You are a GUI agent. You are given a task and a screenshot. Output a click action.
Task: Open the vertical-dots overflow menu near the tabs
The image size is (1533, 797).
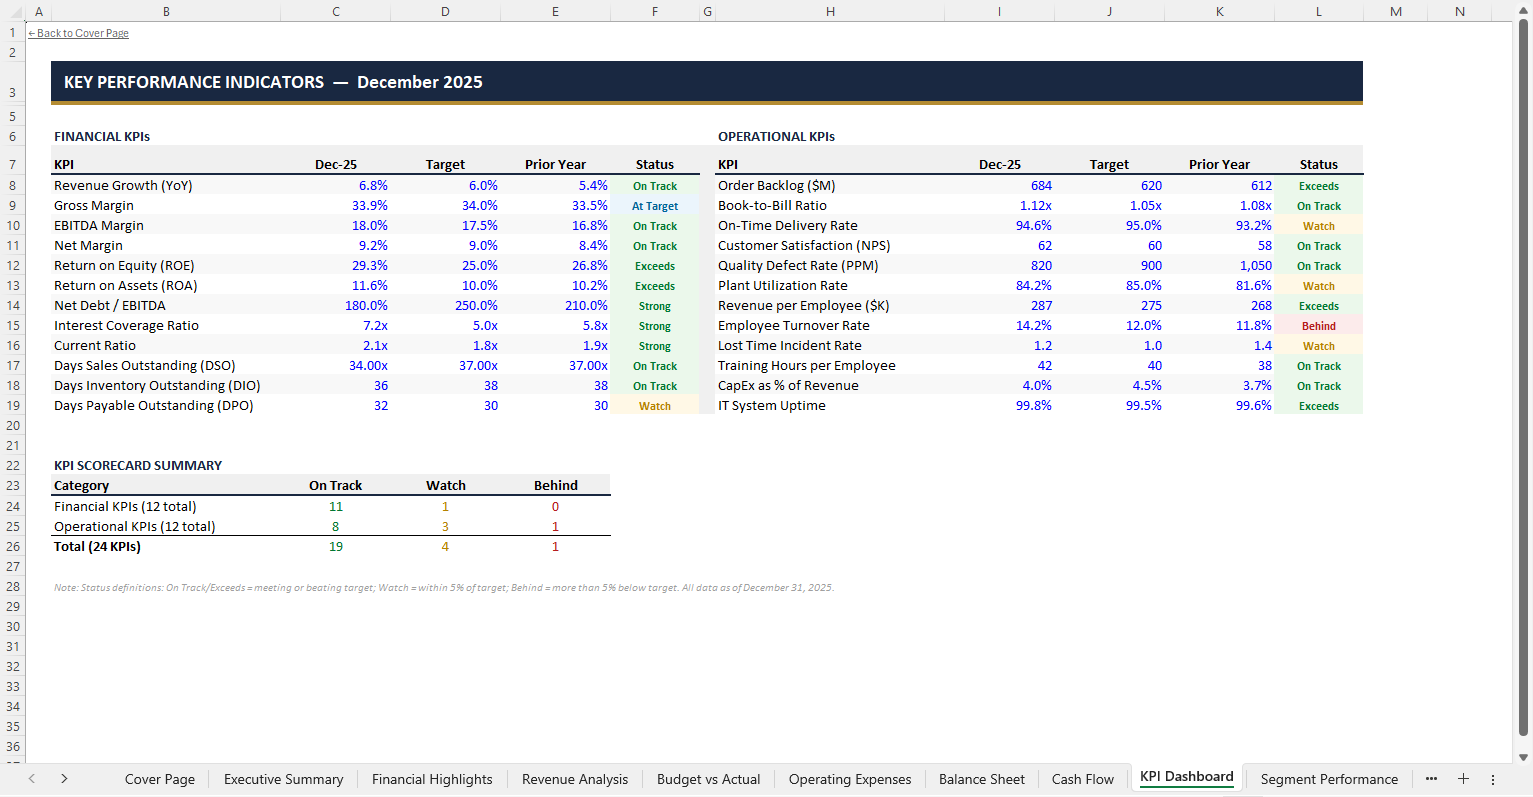(1494, 779)
